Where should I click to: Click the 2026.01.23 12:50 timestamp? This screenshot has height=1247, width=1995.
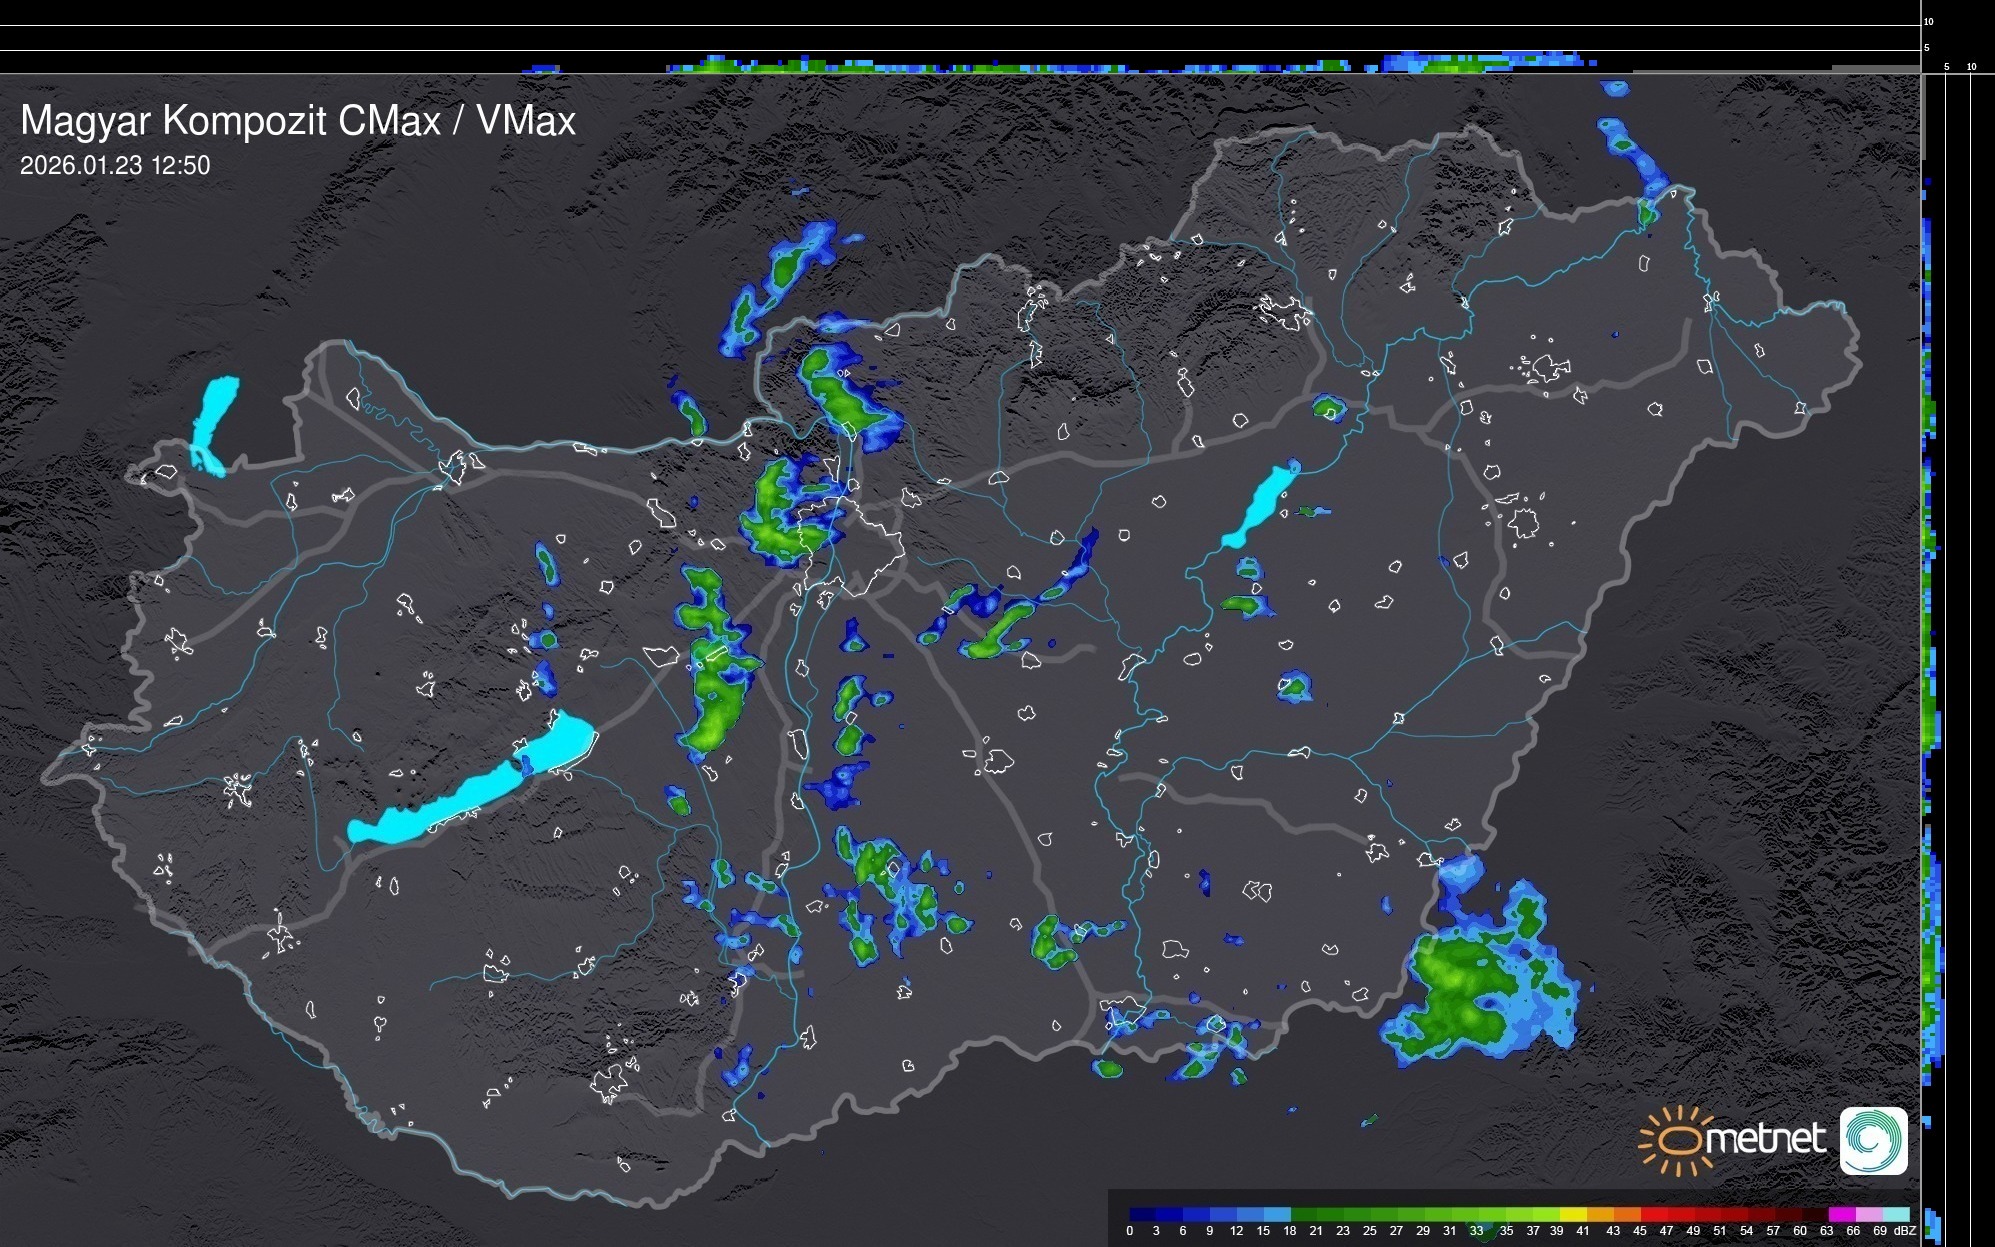coord(115,166)
